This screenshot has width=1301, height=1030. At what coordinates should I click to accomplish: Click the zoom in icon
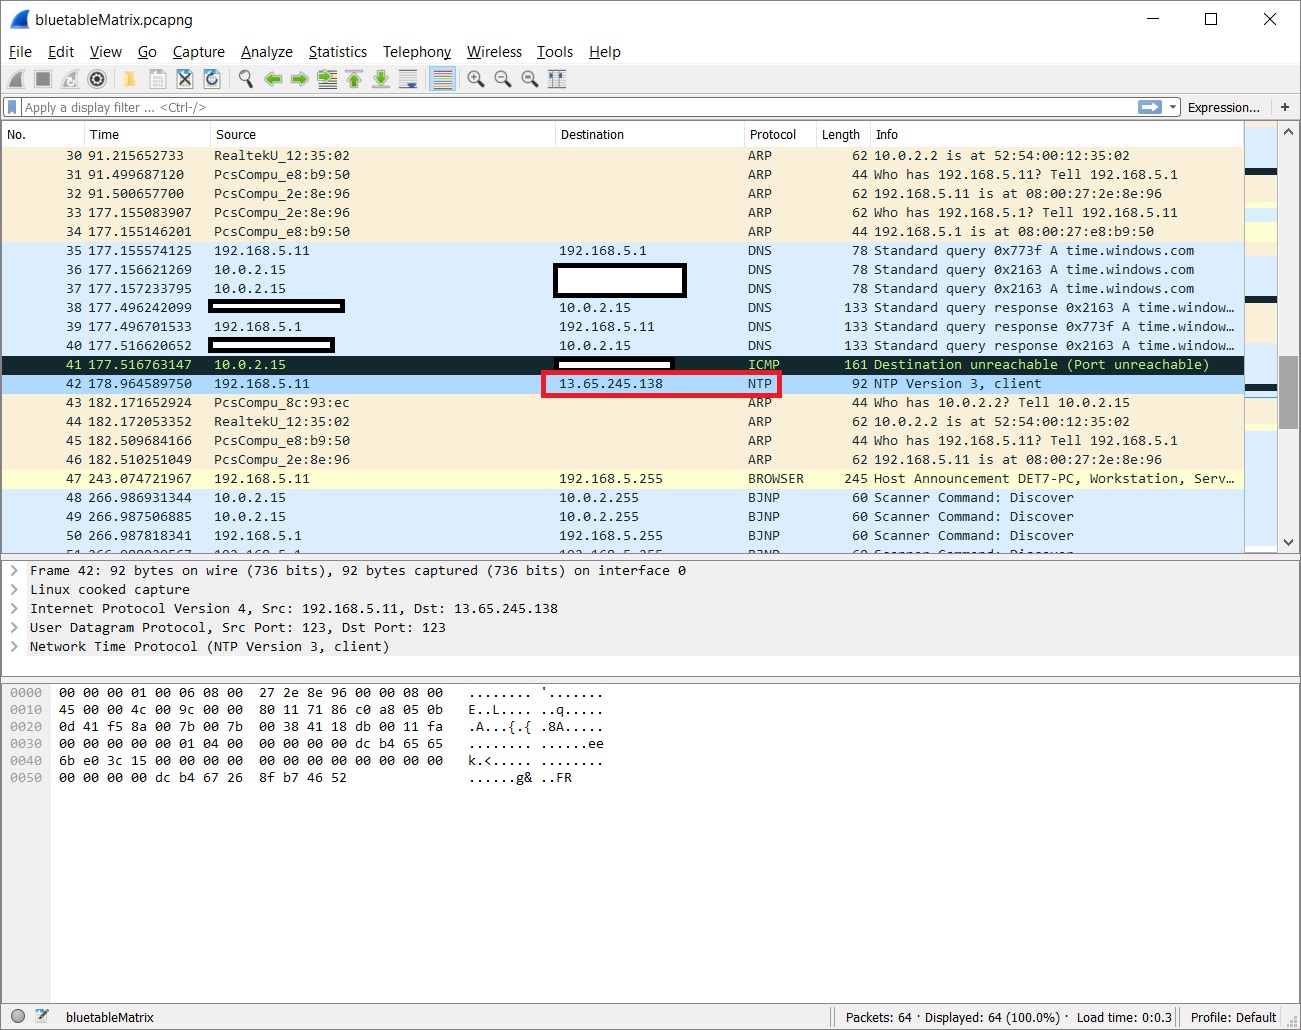pos(476,79)
